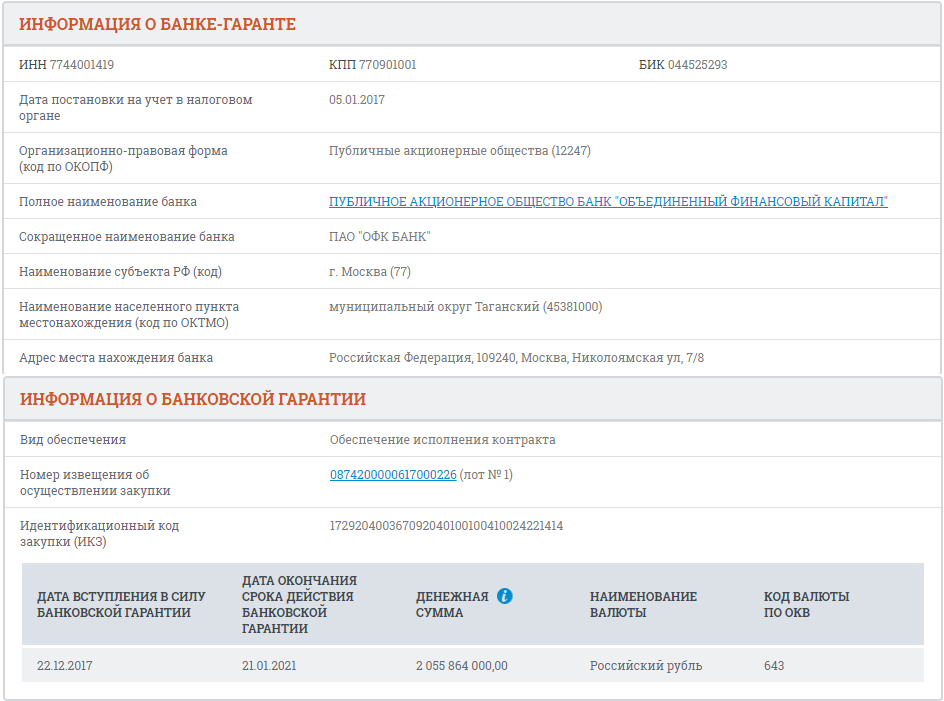Screen dimensions: 944x701
Task: Select the expiry date cell 21.01.2021
Action: click(x=269, y=665)
